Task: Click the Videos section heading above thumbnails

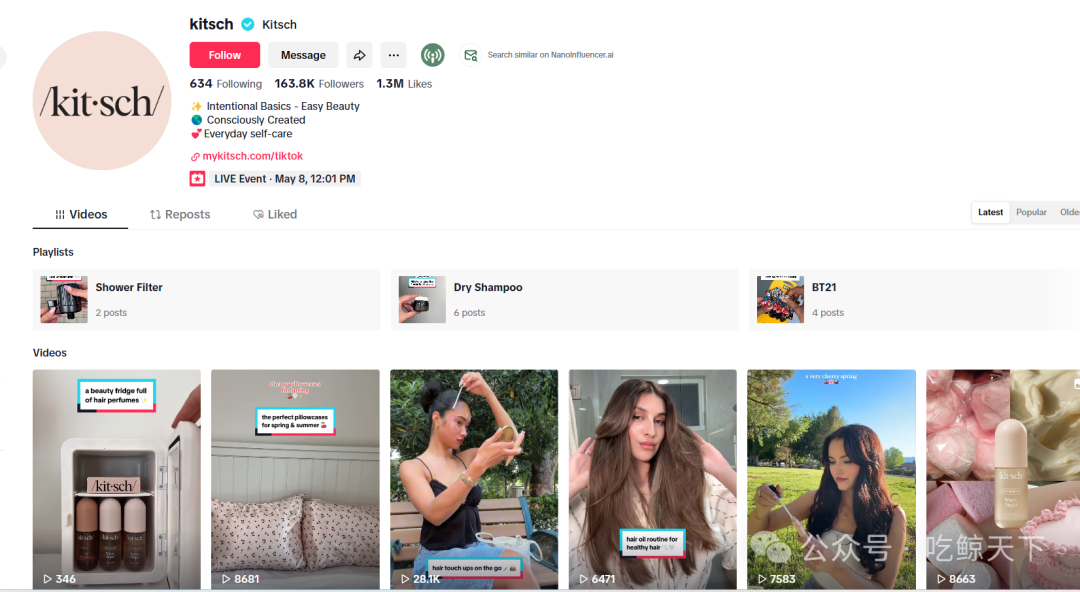Action: [x=50, y=353]
